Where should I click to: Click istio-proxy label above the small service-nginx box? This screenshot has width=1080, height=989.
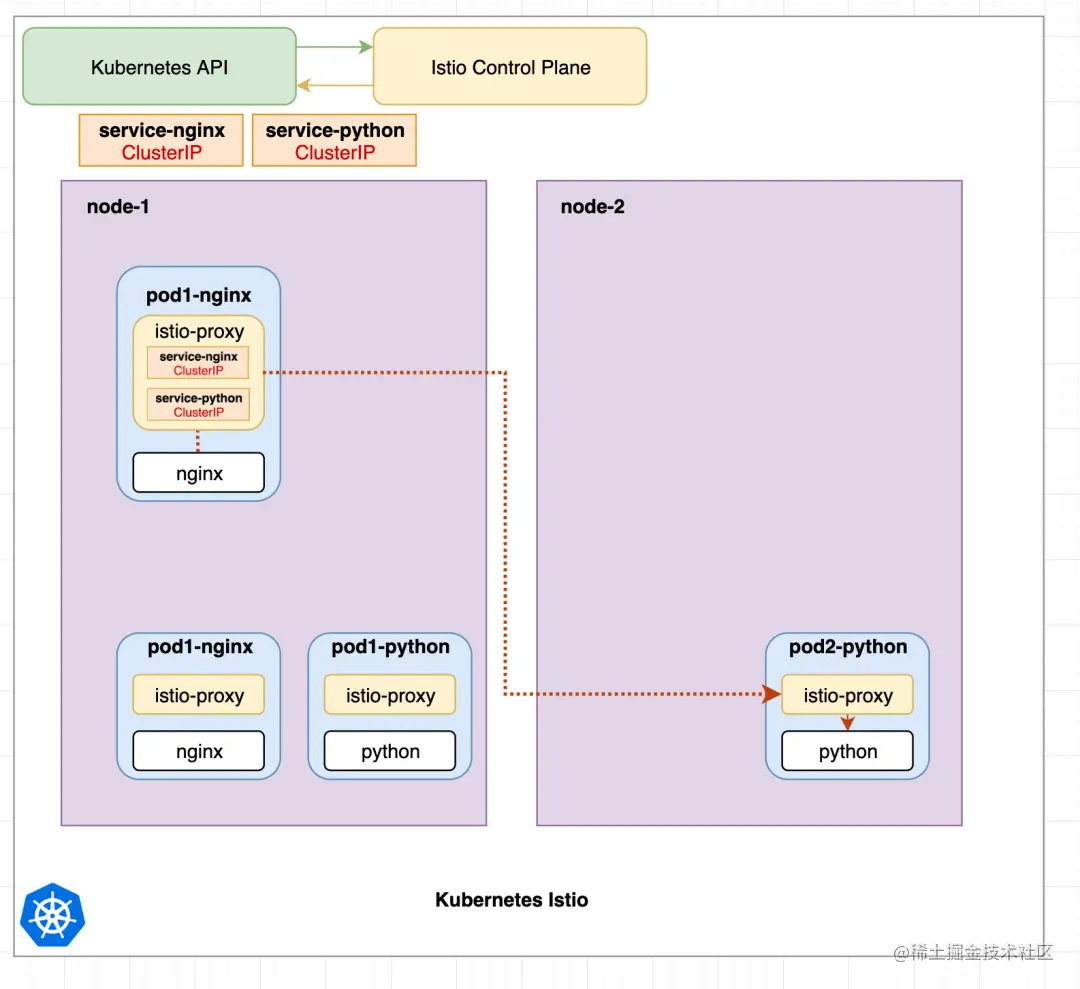point(199,331)
